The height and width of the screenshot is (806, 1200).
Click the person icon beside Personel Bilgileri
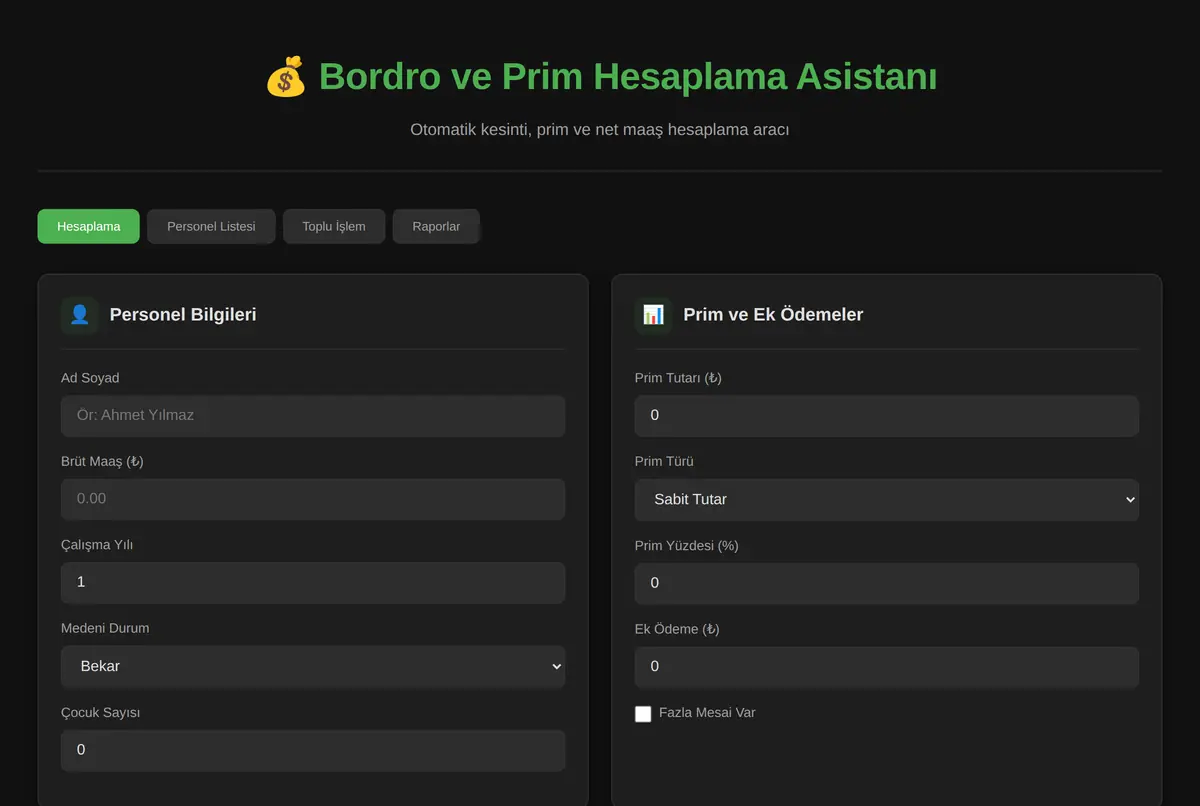pos(80,315)
